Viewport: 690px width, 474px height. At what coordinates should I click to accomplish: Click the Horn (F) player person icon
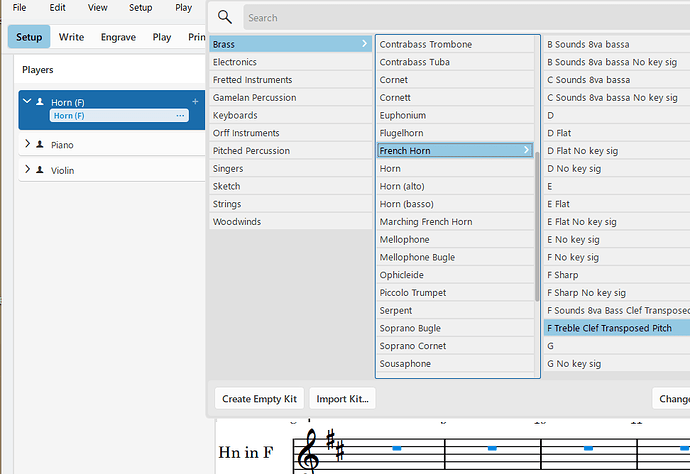pos(40,102)
